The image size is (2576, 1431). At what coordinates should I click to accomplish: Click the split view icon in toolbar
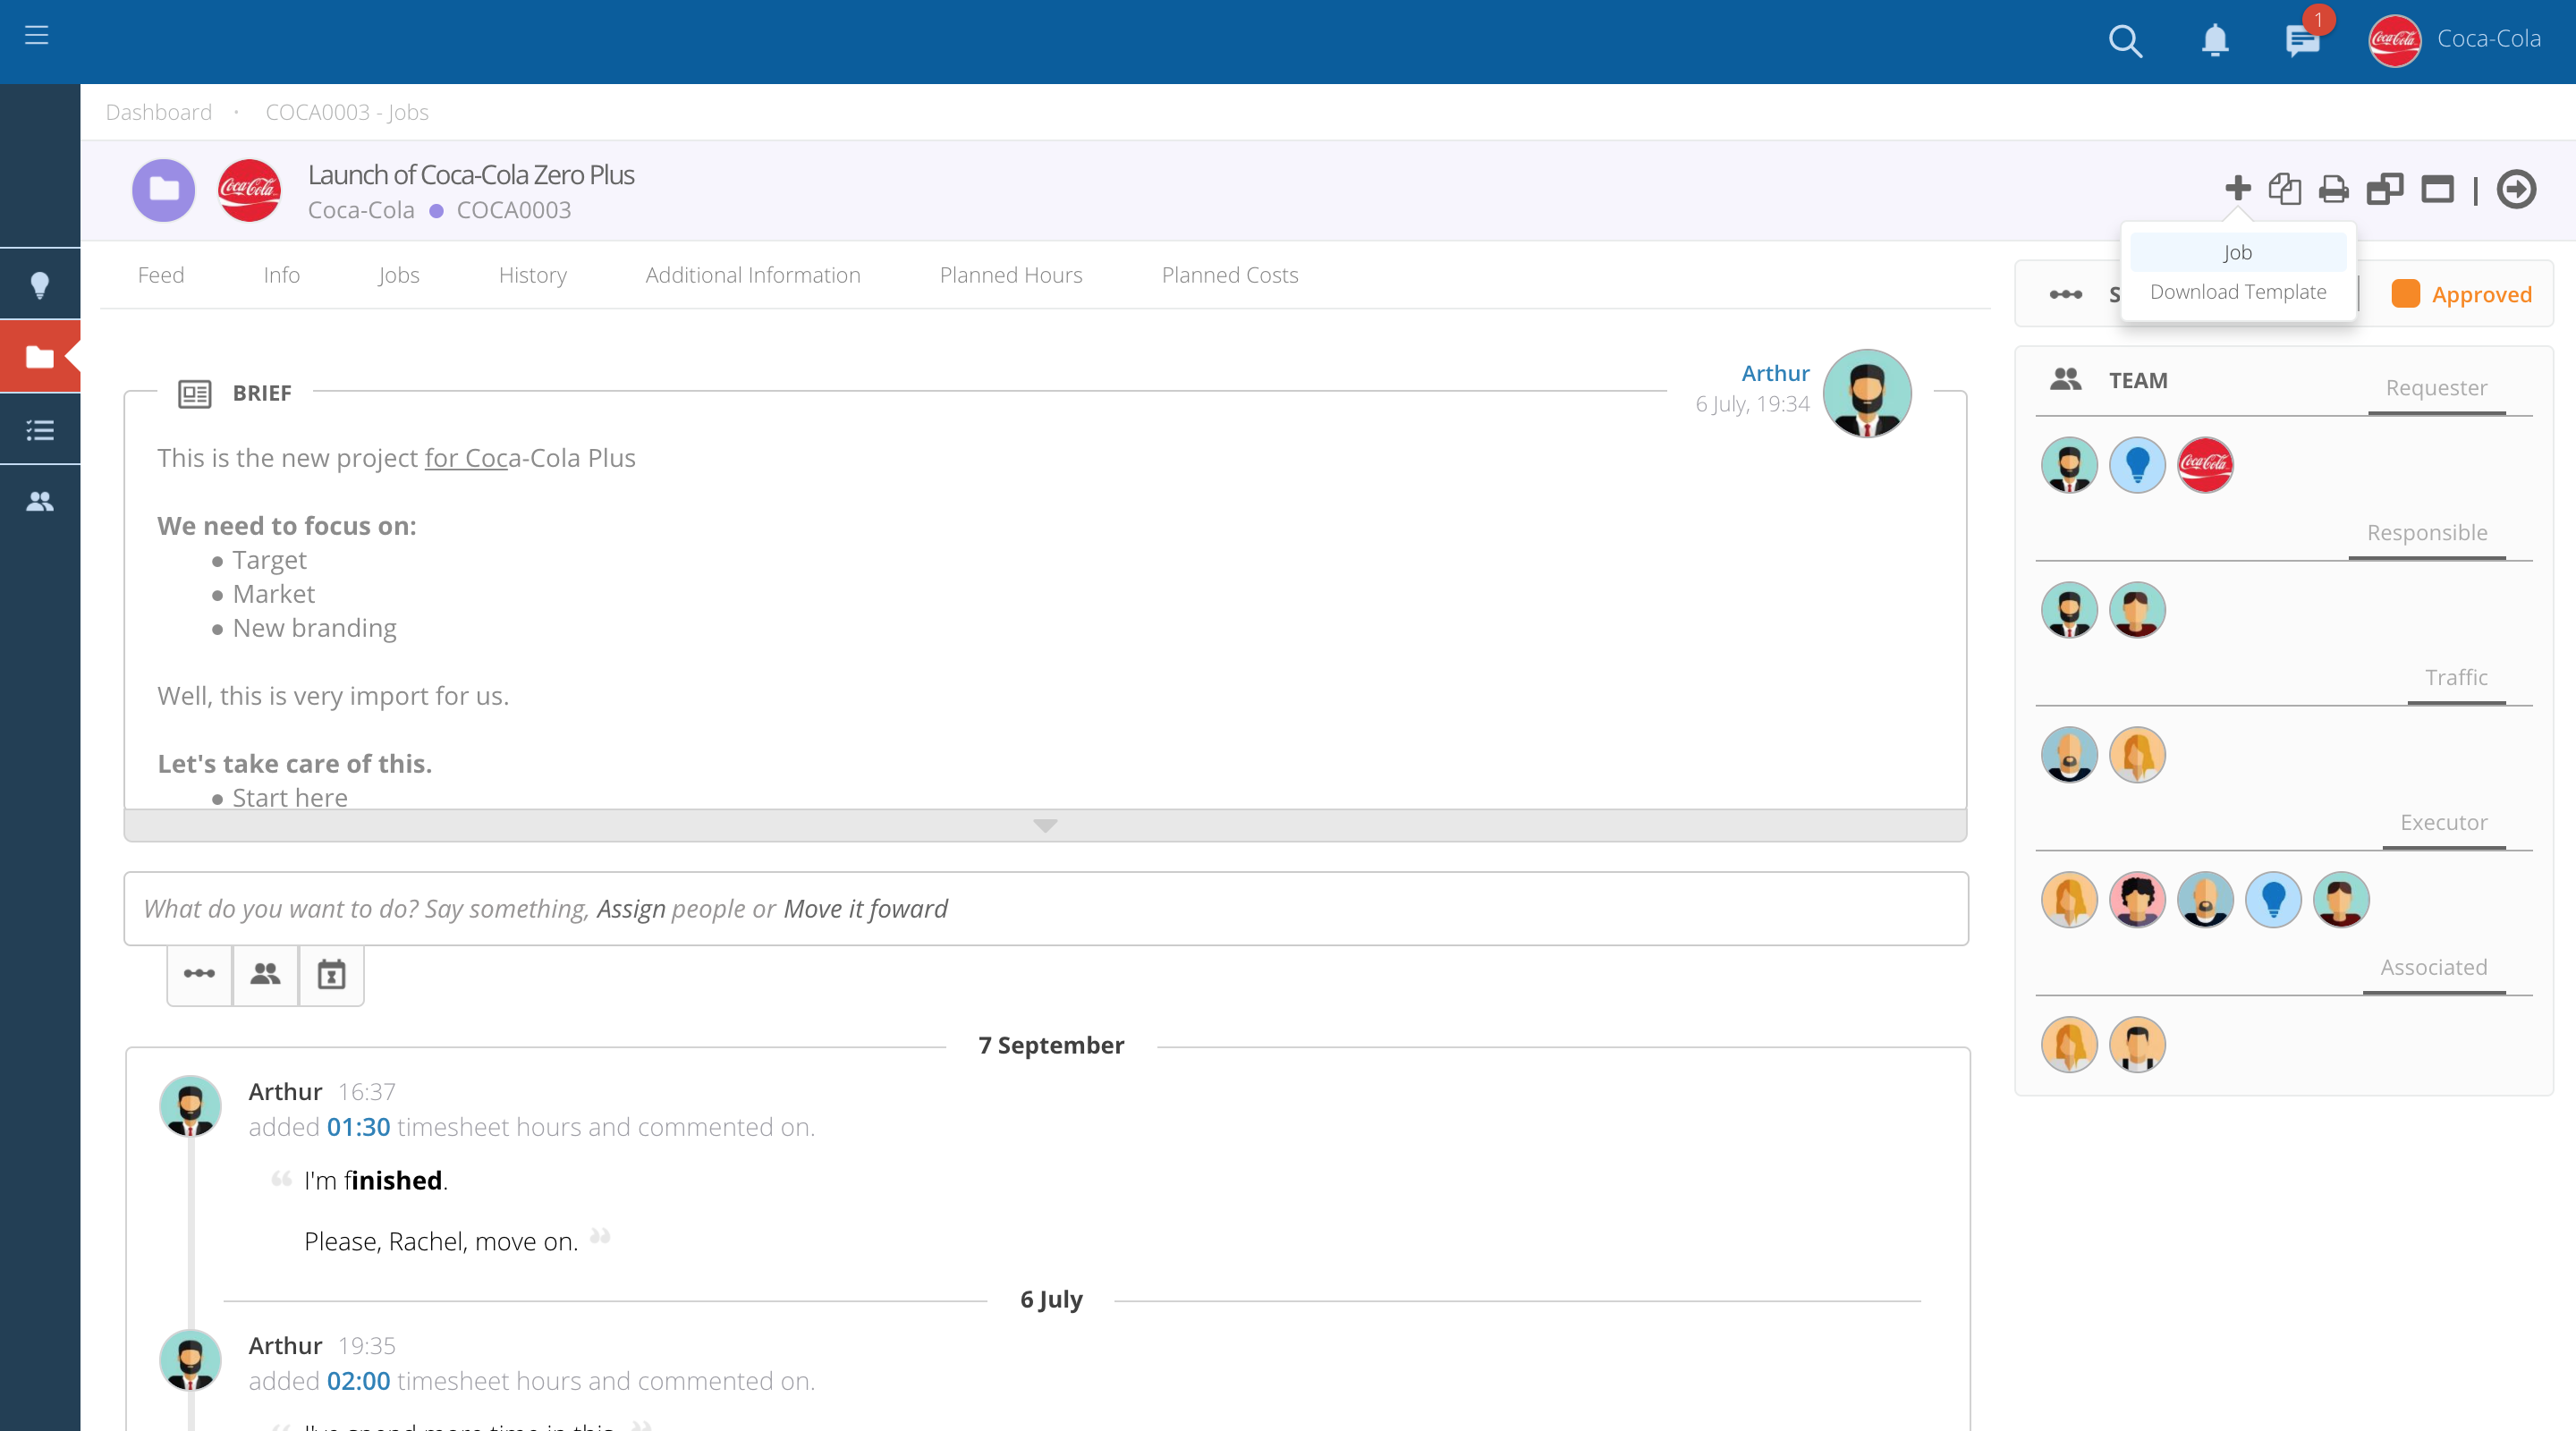coord(2384,189)
